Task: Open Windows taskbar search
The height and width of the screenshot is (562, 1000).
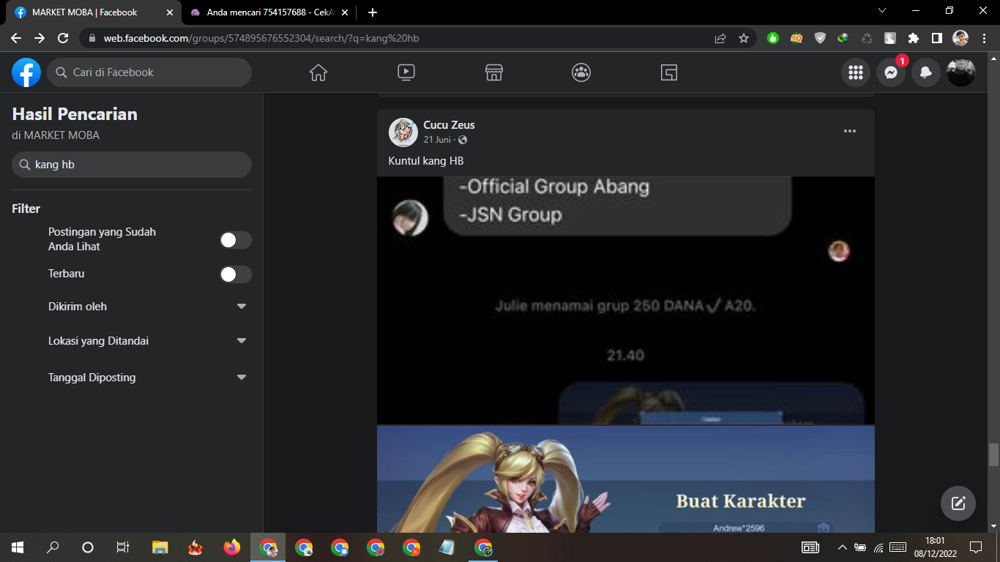Action: [53, 547]
